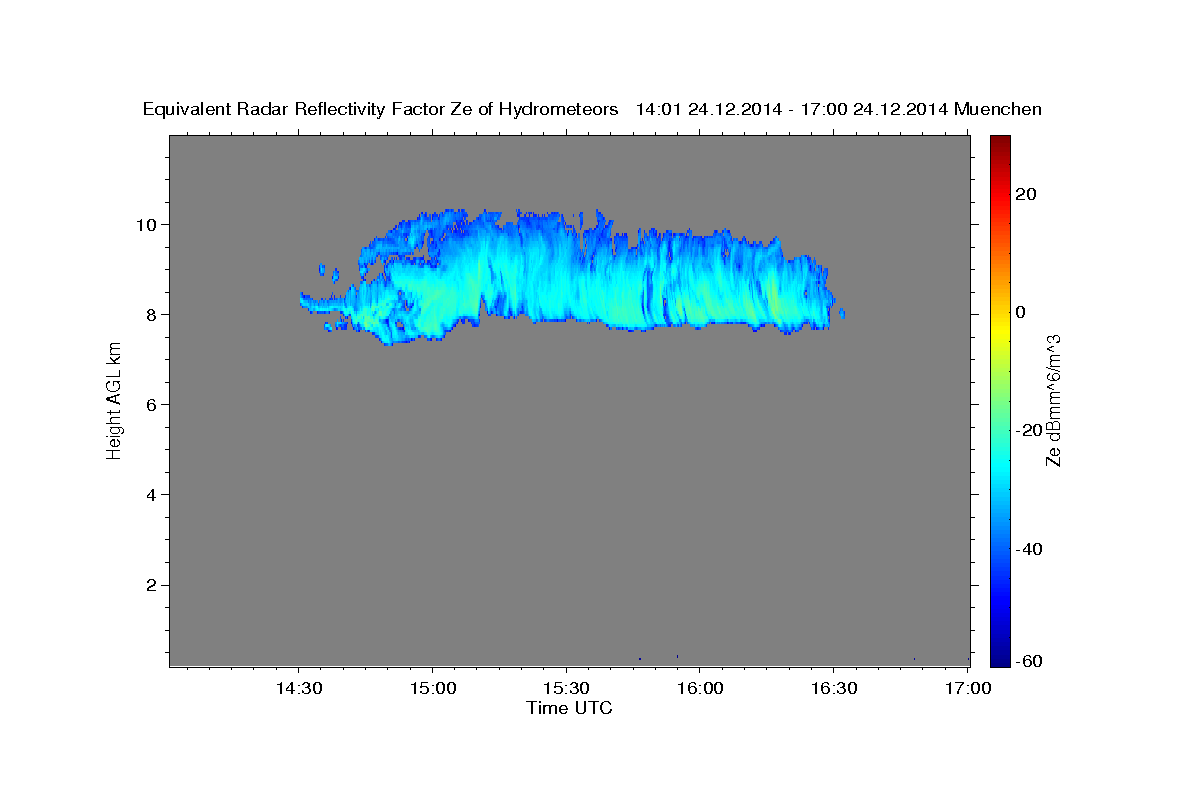Click the date range text '14:01 24.12.2014 - 17:00 24.12.2014'
This screenshot has height=800, width=1200.
point(792,110)
